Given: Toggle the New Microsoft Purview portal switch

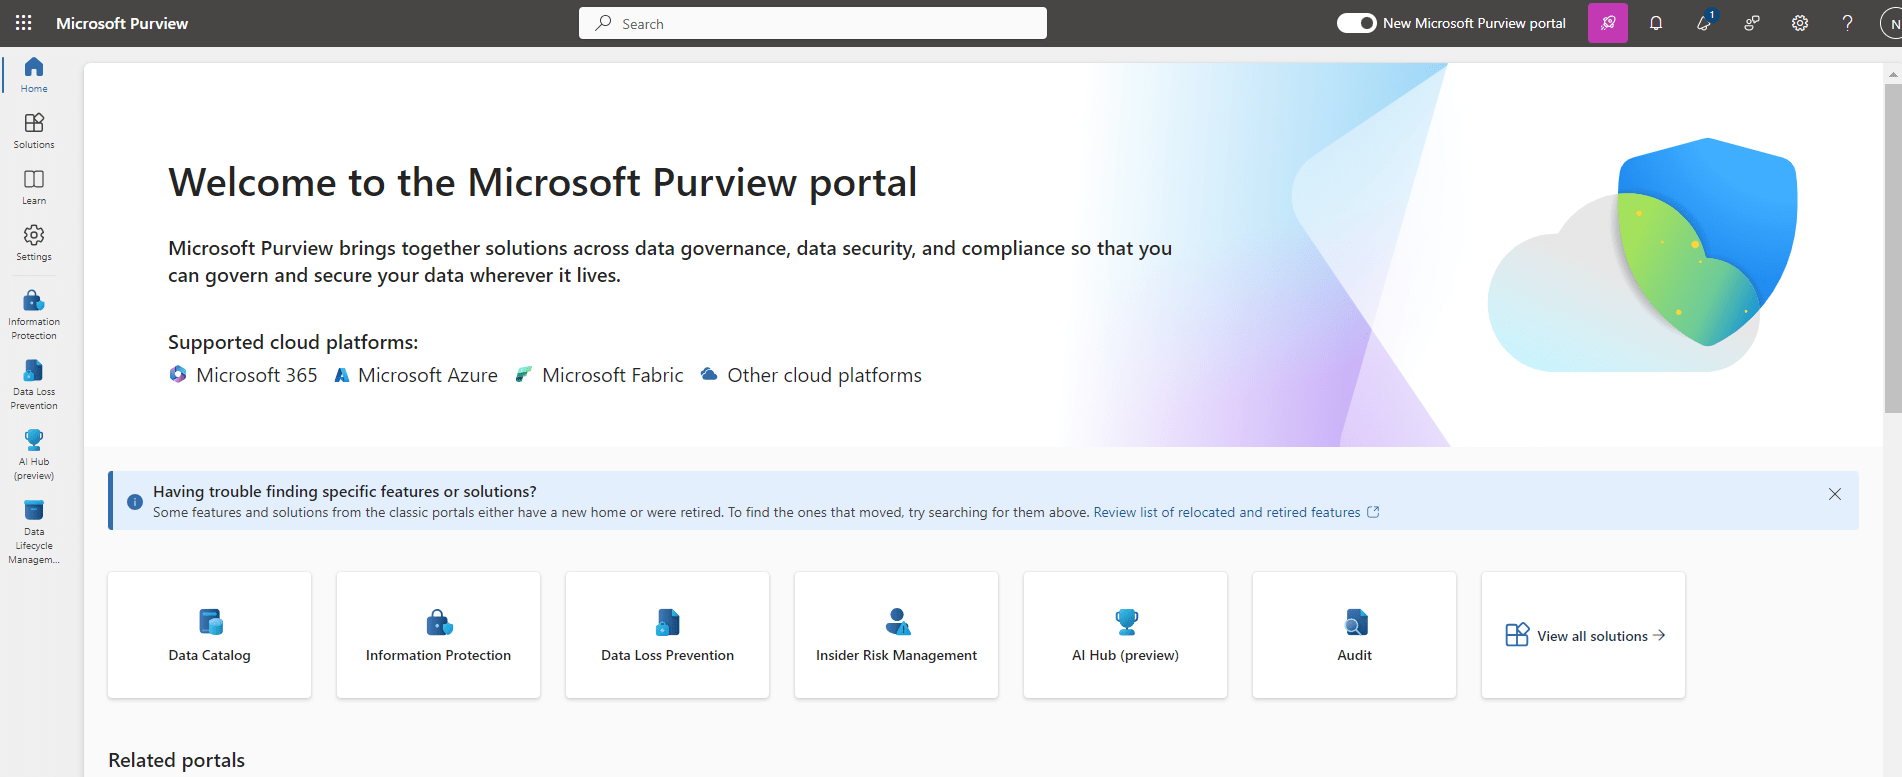Looking at the screenshot, I should point(1356,23).
